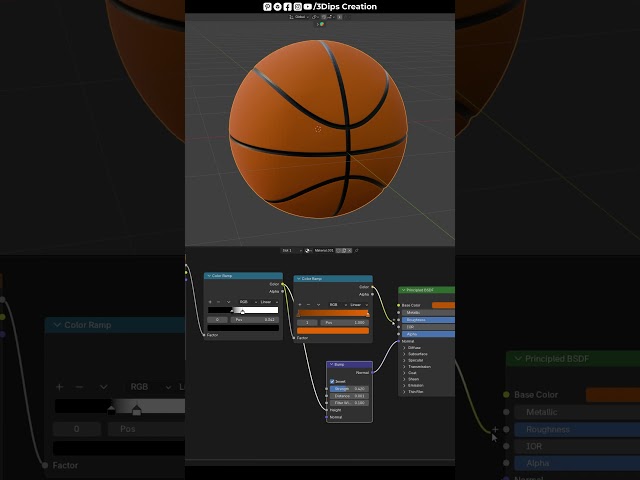Viewport: 640px width, 480px height.
Task: Remove a stop from the left Color Ramp
Action: pos(218,302)
